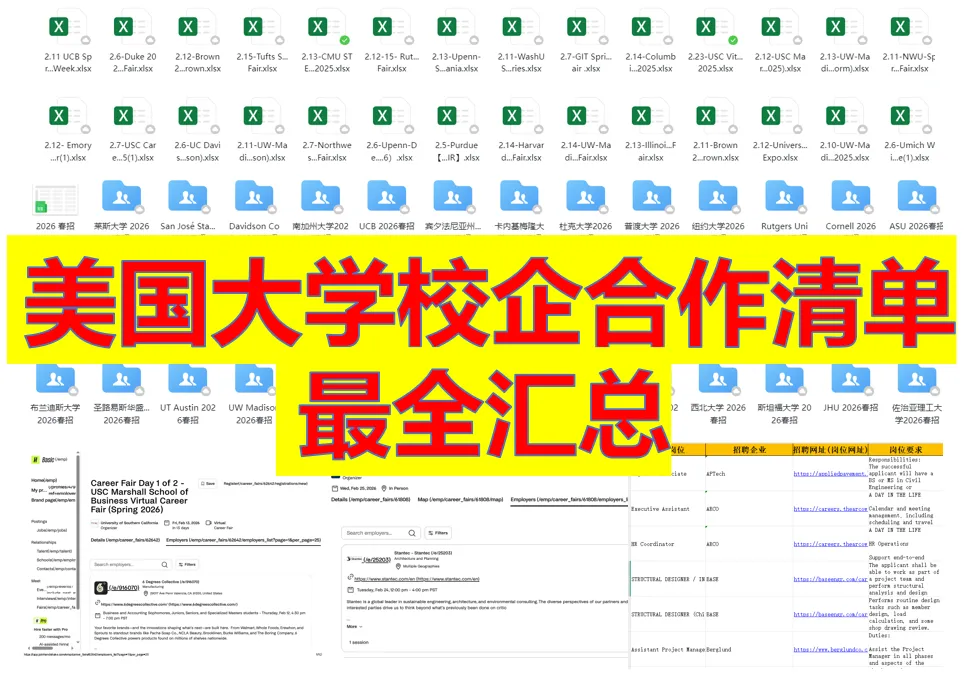
Task: Select the 岗位要求 column header
Action: [906, 450]
